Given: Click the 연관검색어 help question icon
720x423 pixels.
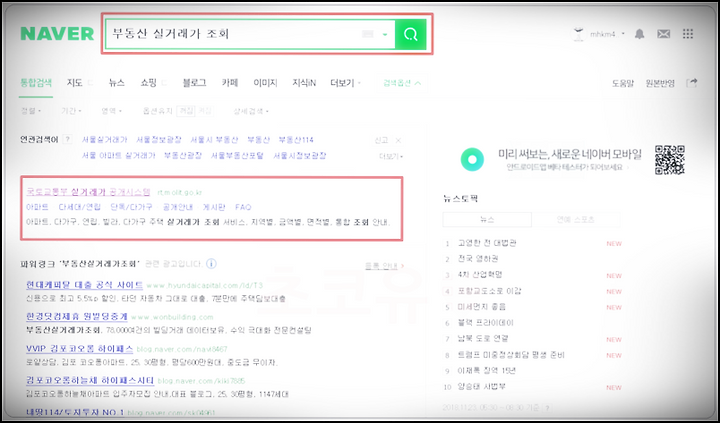Looking at the screenshot, I should tap(68, 140).
